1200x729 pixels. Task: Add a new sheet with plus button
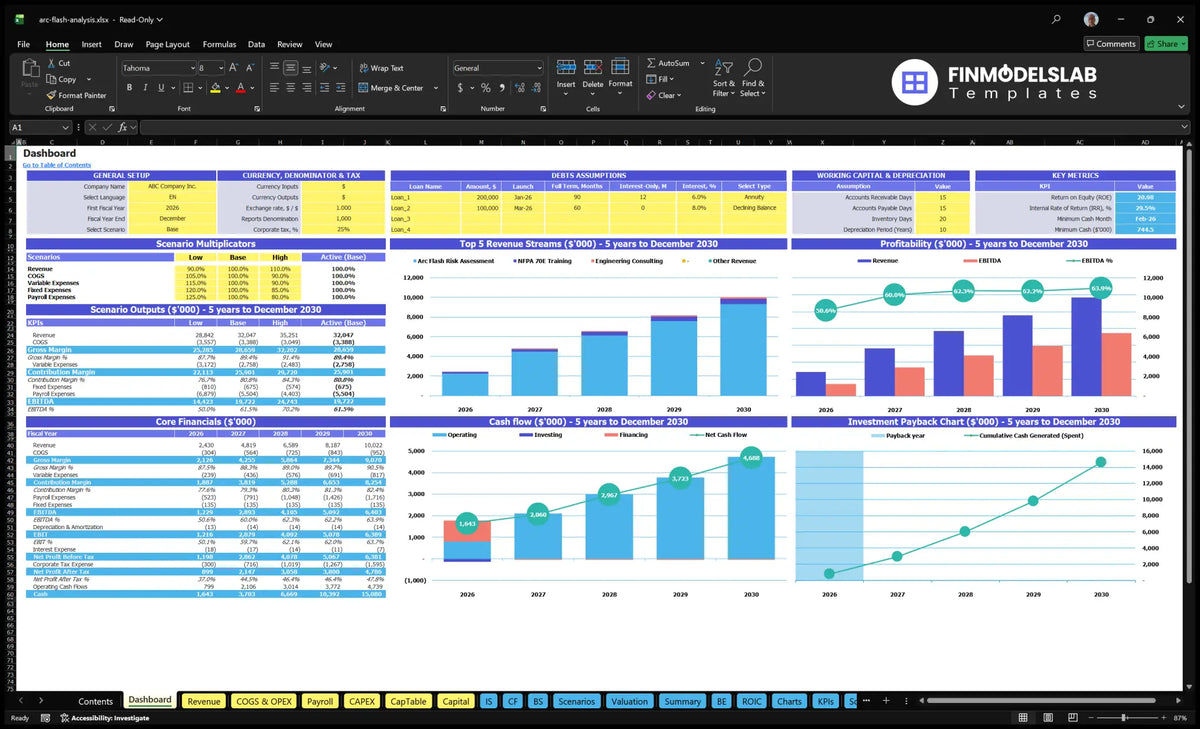(885, 701)
